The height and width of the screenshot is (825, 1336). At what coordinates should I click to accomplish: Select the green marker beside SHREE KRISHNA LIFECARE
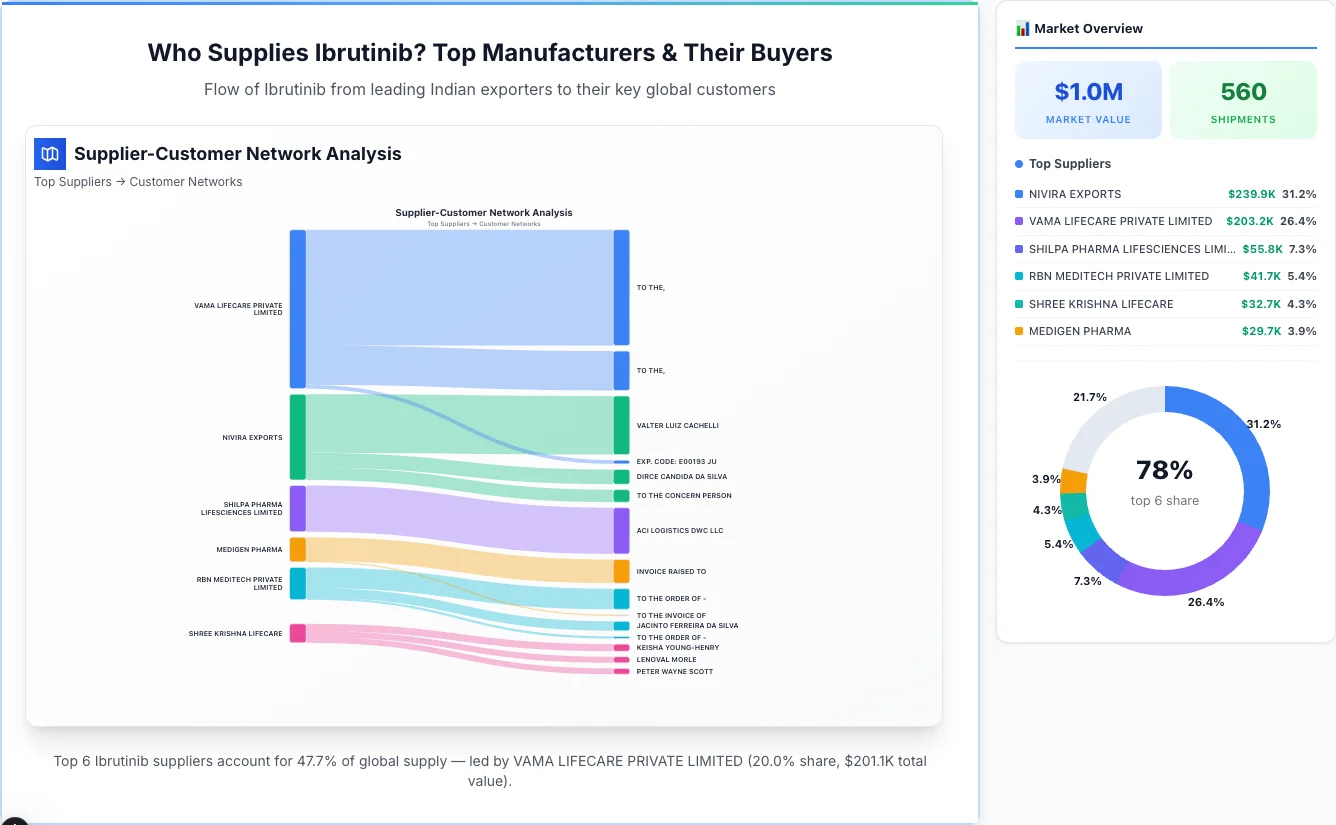[x=1018, y=304]
